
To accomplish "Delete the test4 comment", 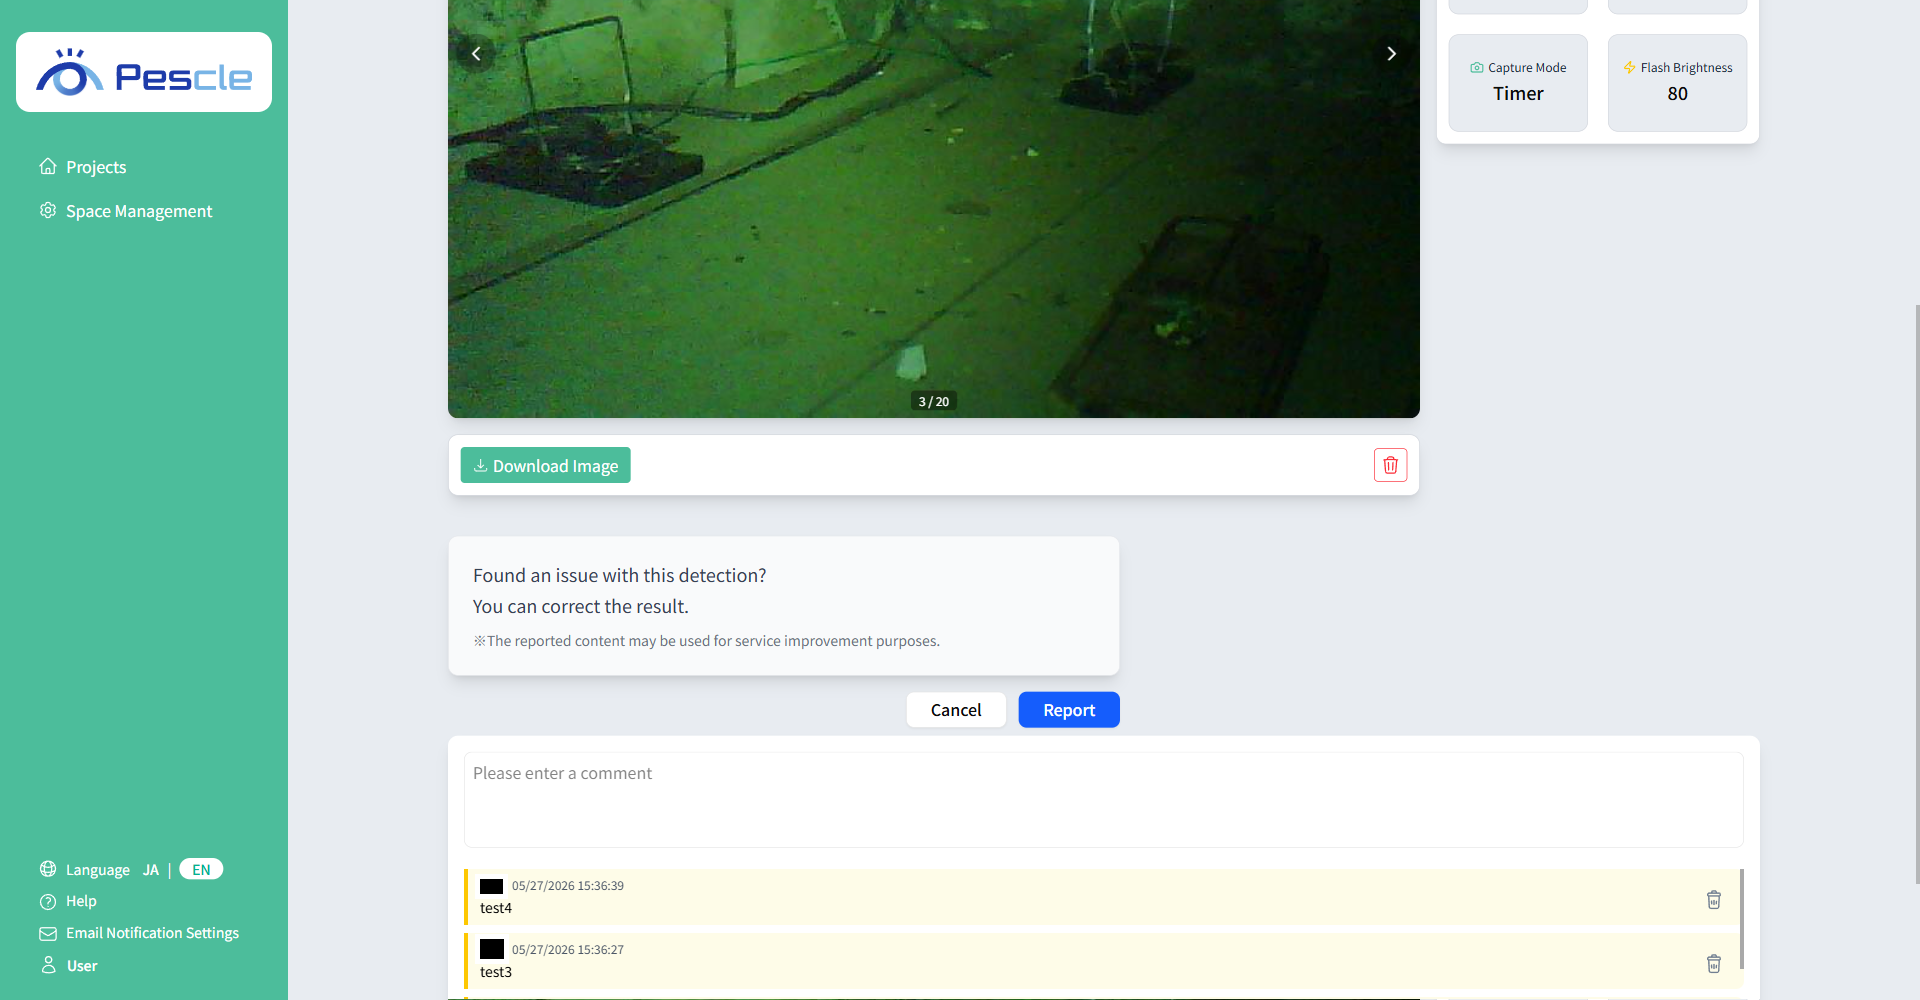I will tap(1714, 899).
